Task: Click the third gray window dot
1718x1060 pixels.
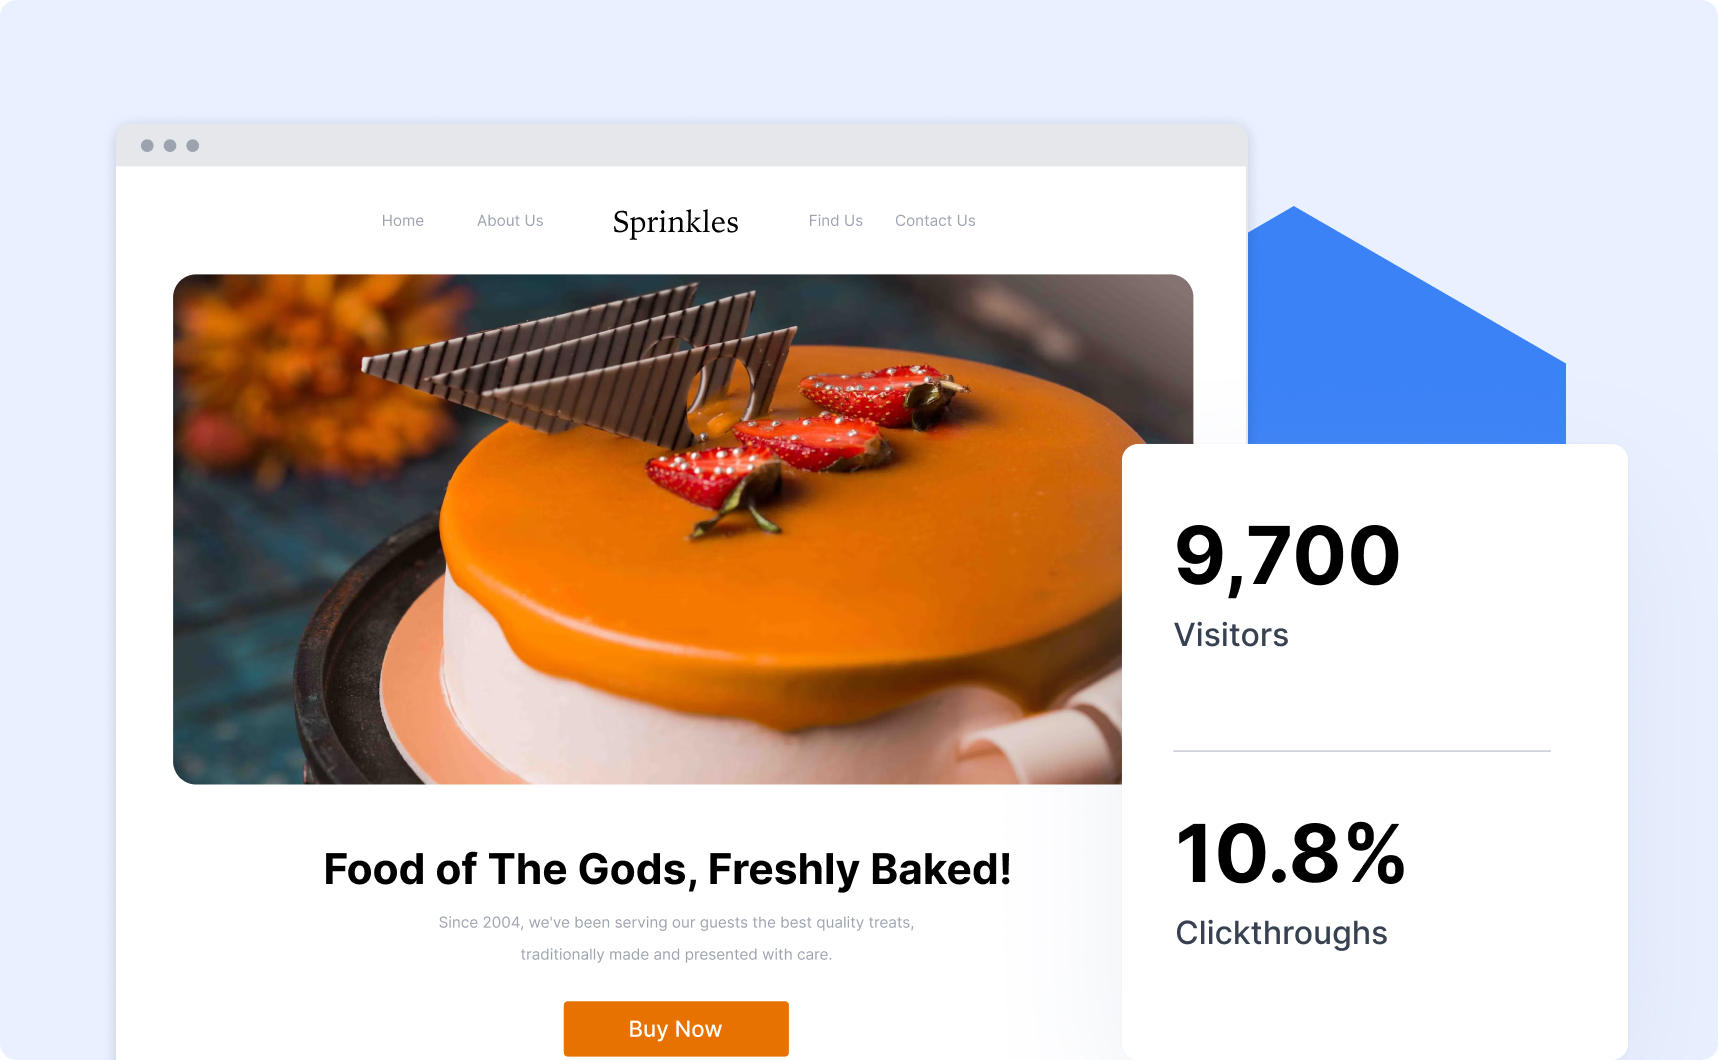Action: (193, 146)
